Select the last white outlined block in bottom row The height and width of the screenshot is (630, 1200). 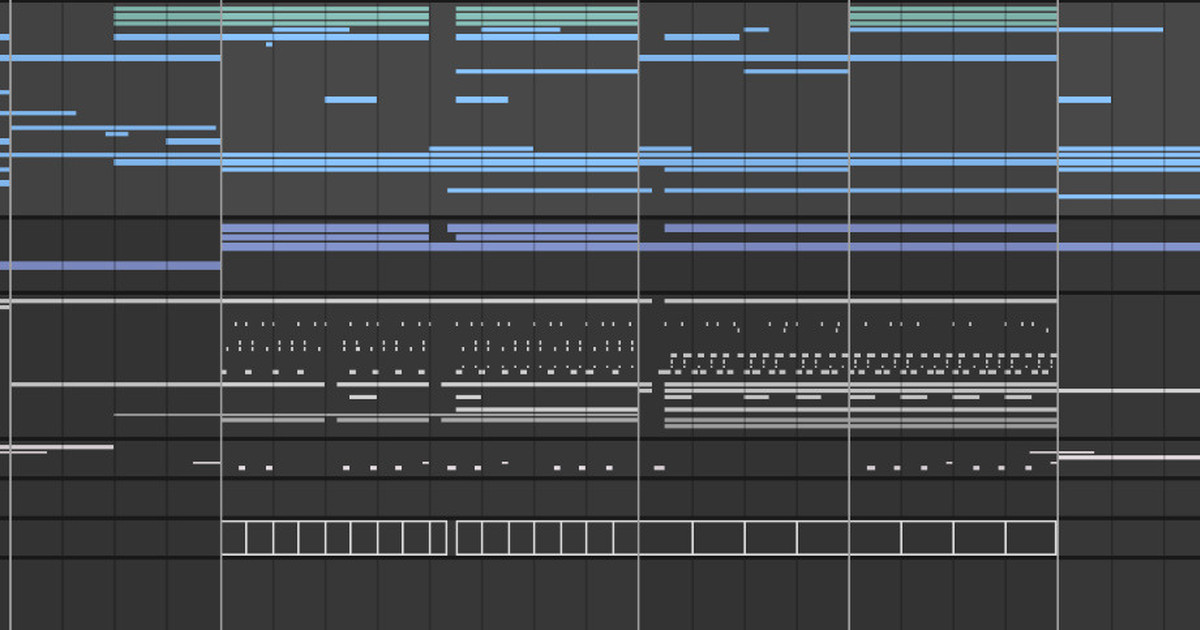click(x=1031, y=538)
